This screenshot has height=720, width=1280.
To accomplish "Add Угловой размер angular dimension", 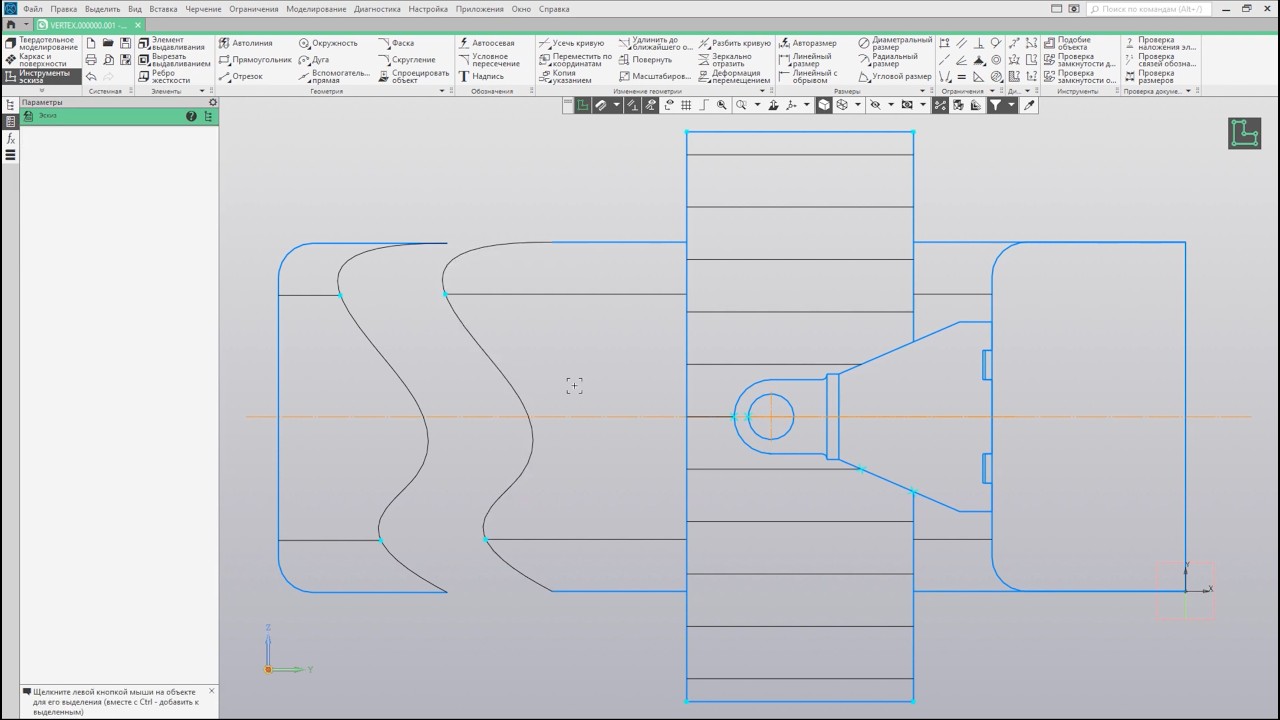I will point(895,77).
